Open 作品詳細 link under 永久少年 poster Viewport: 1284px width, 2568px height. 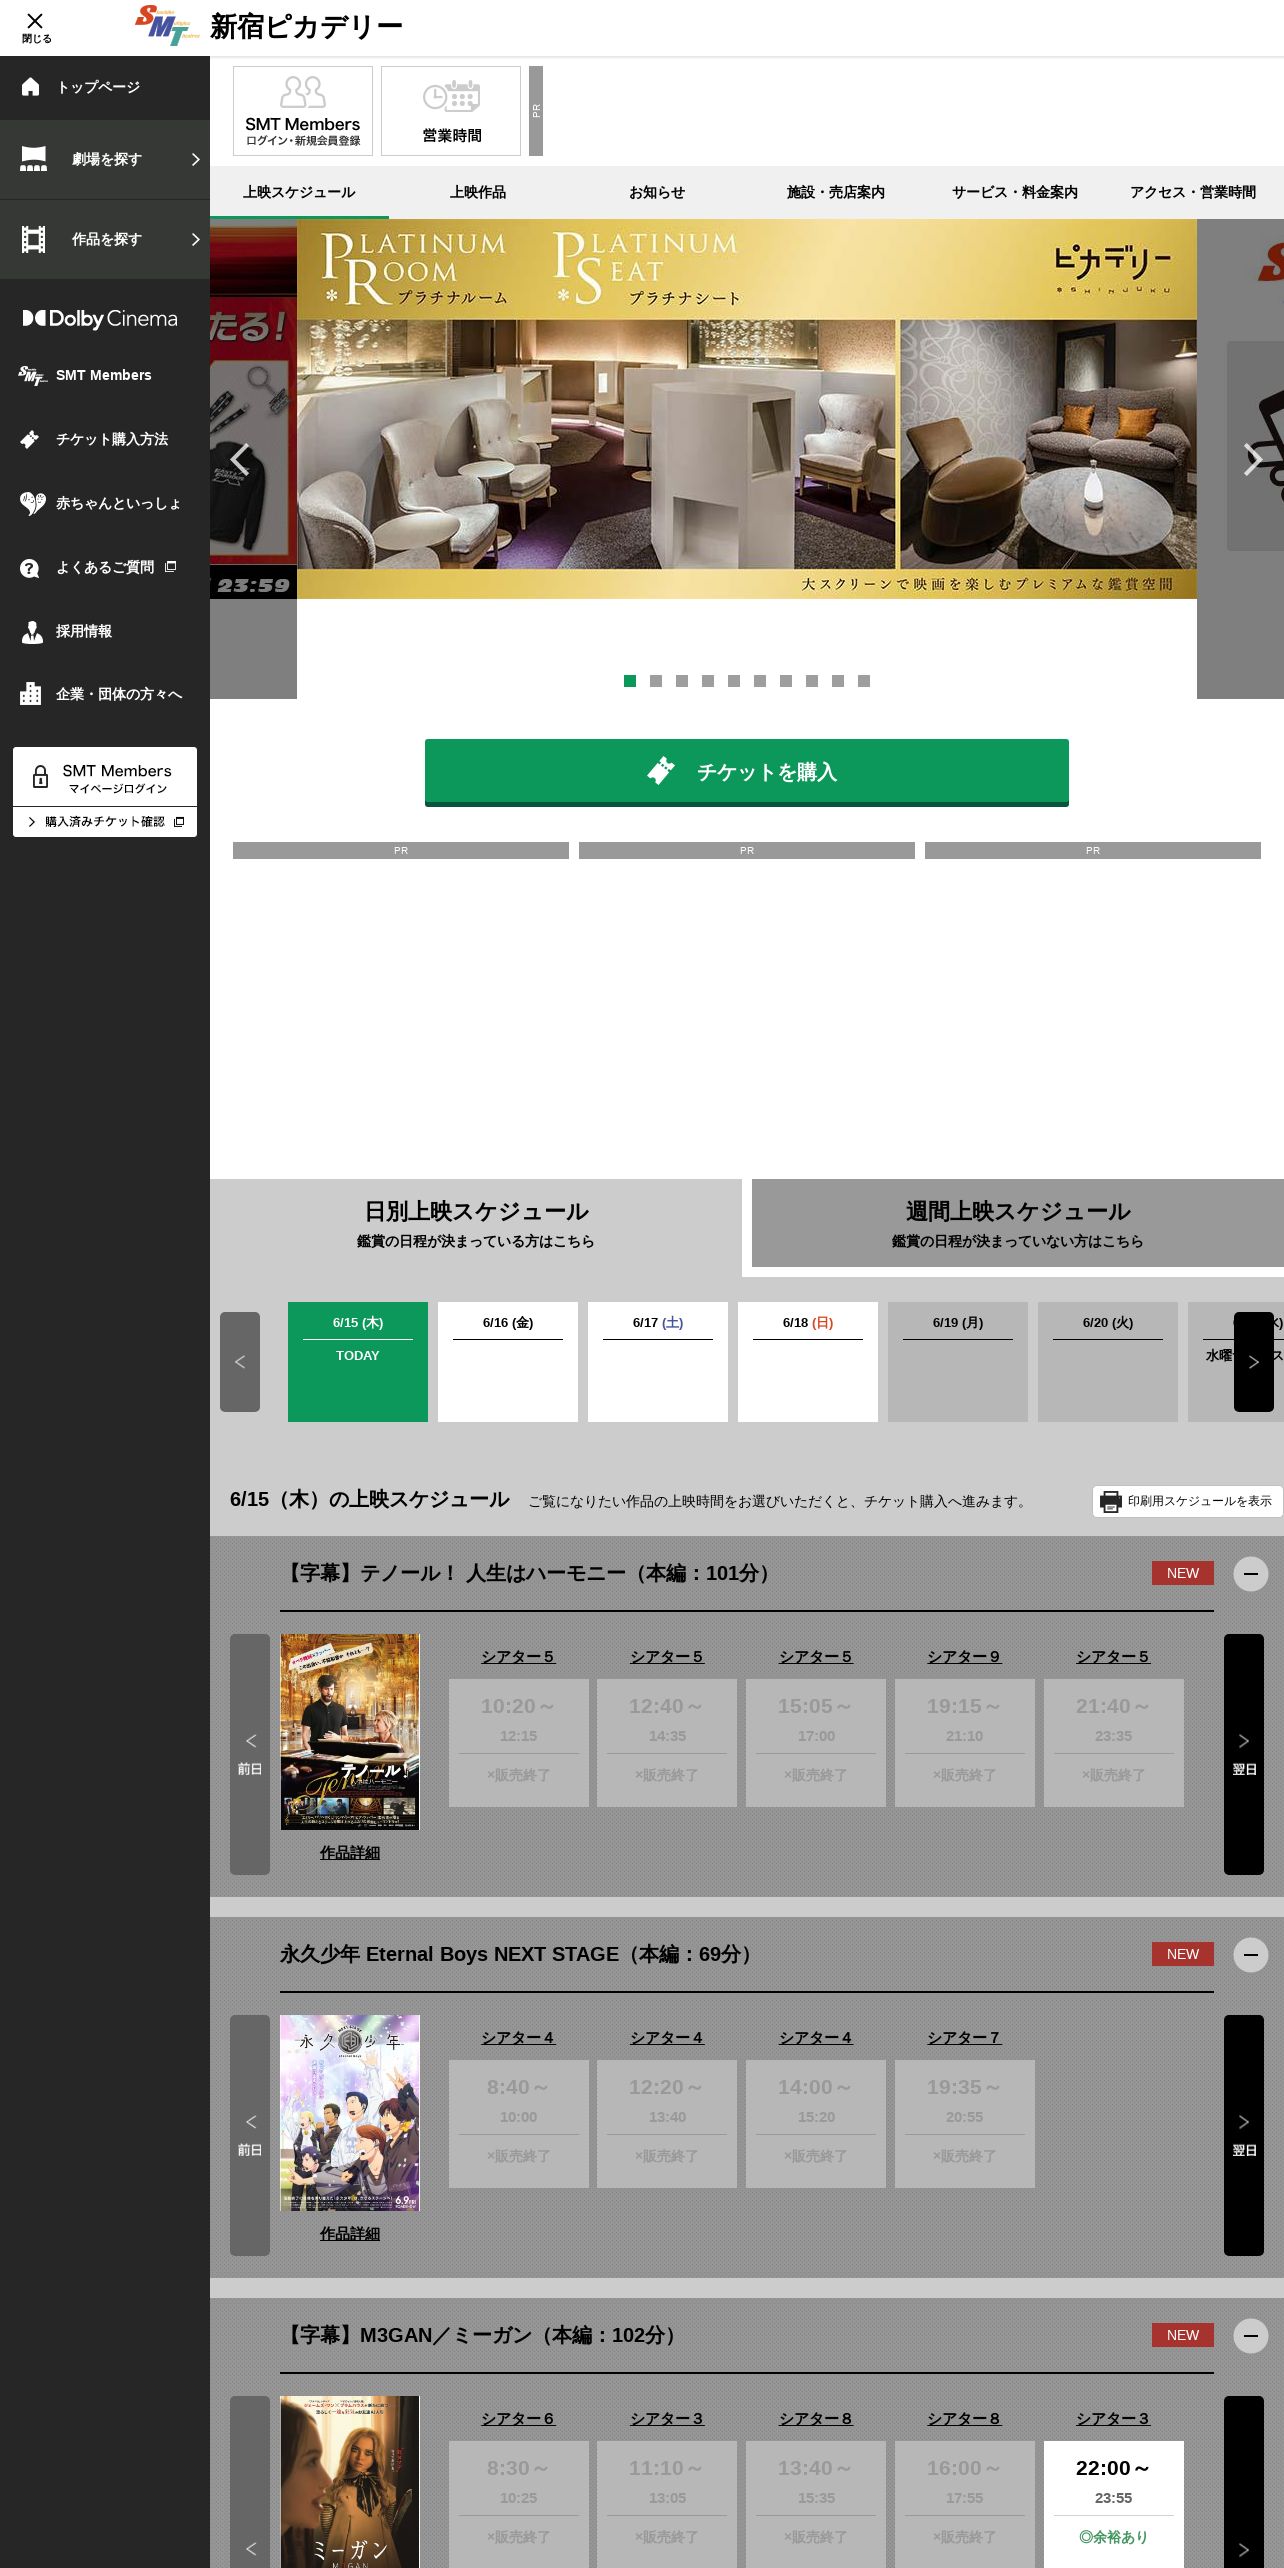350,2234
